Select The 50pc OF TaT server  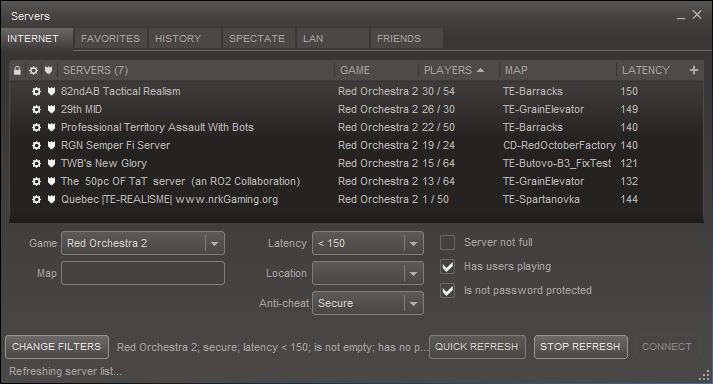coord(356,182)
